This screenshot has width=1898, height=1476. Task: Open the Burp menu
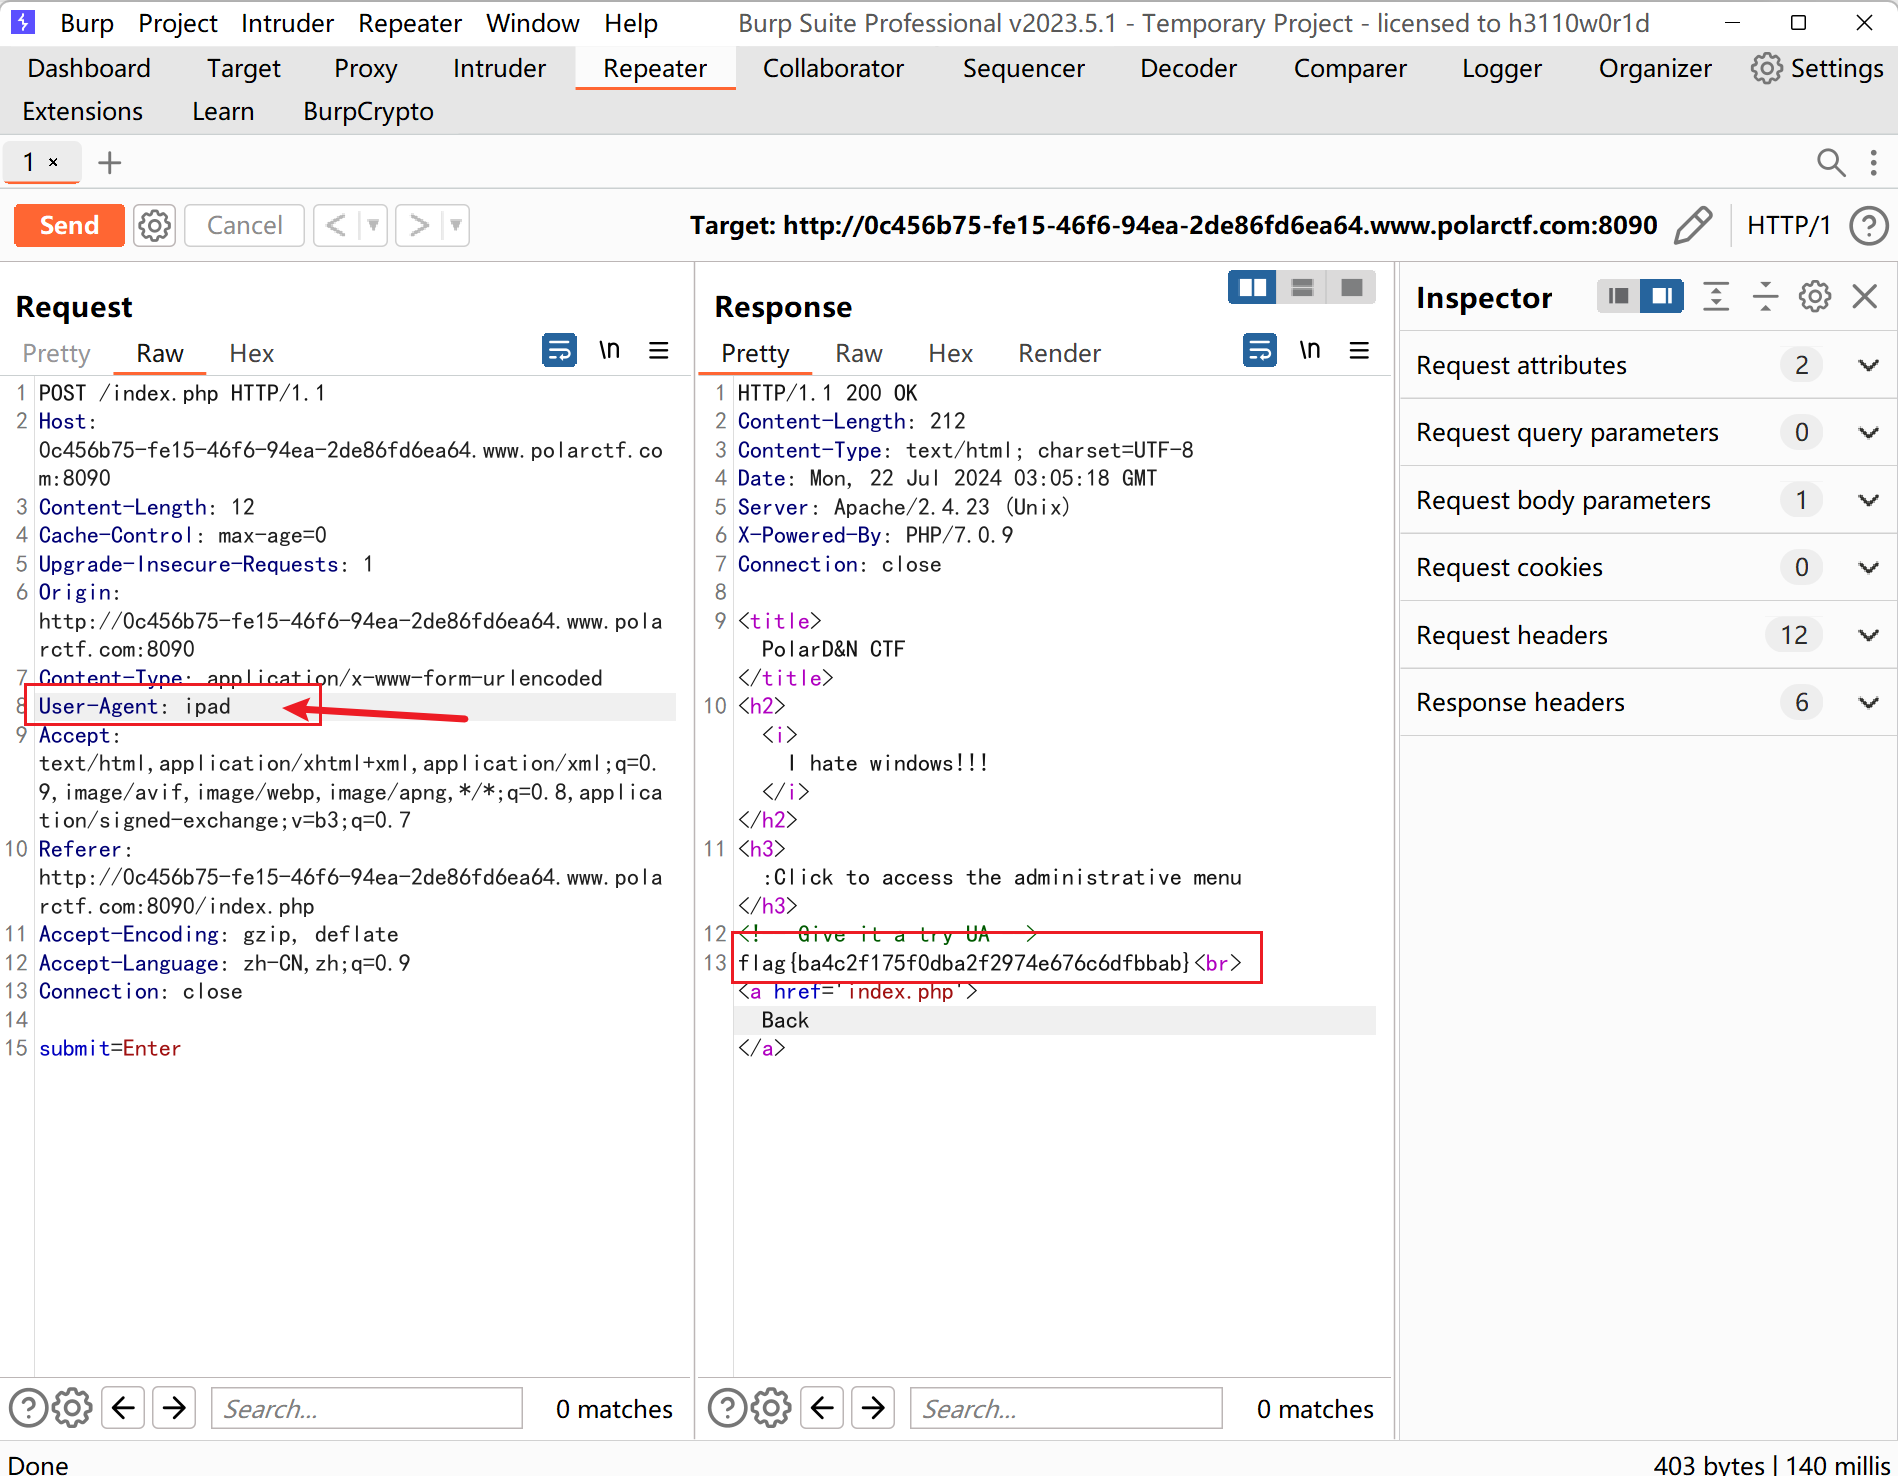coord(87,23)
